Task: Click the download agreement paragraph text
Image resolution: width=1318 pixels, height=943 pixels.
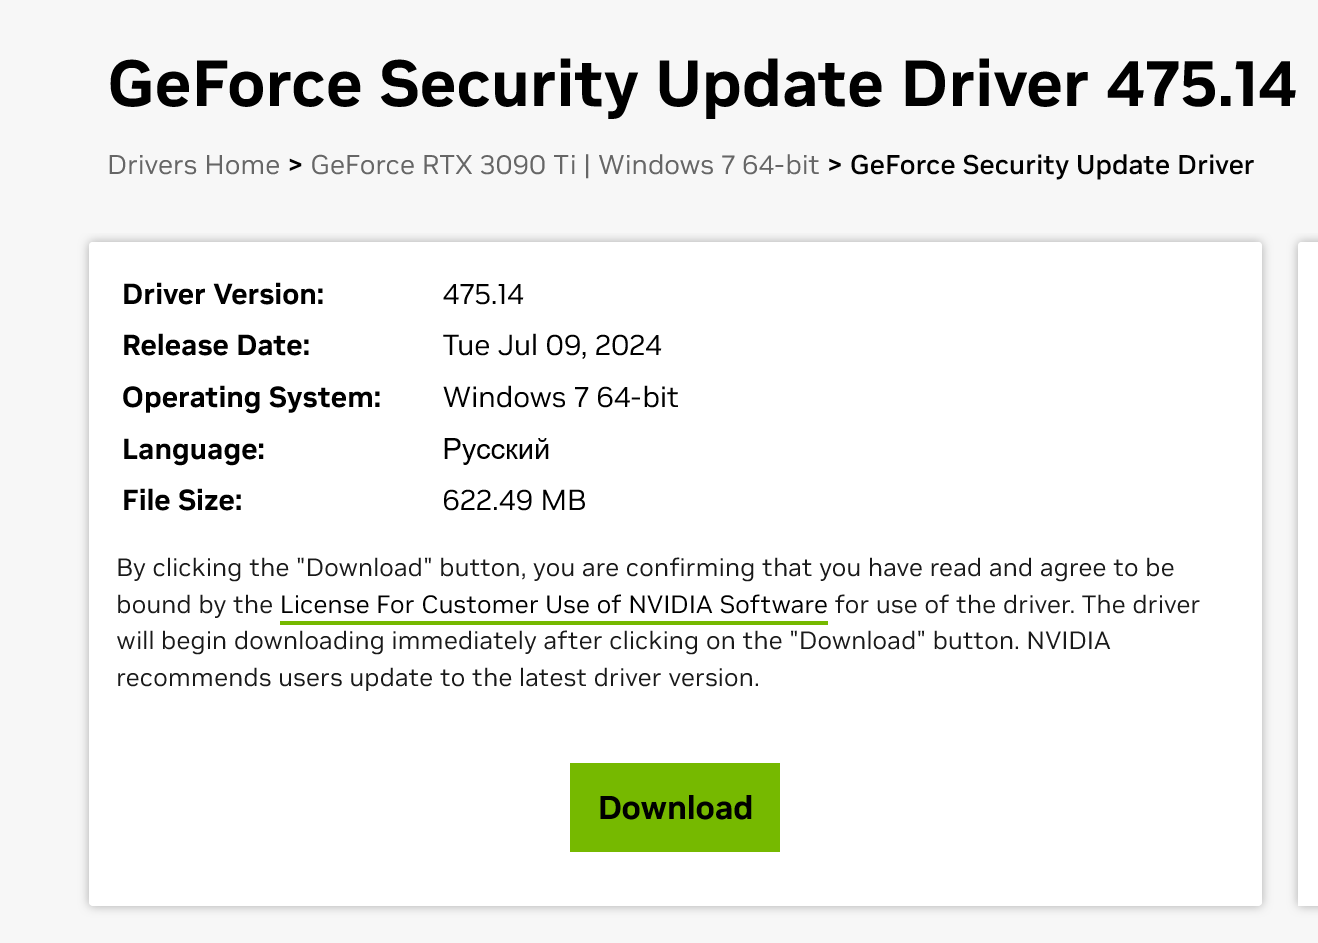Action: pyautogui.click(x=658, y=623)
